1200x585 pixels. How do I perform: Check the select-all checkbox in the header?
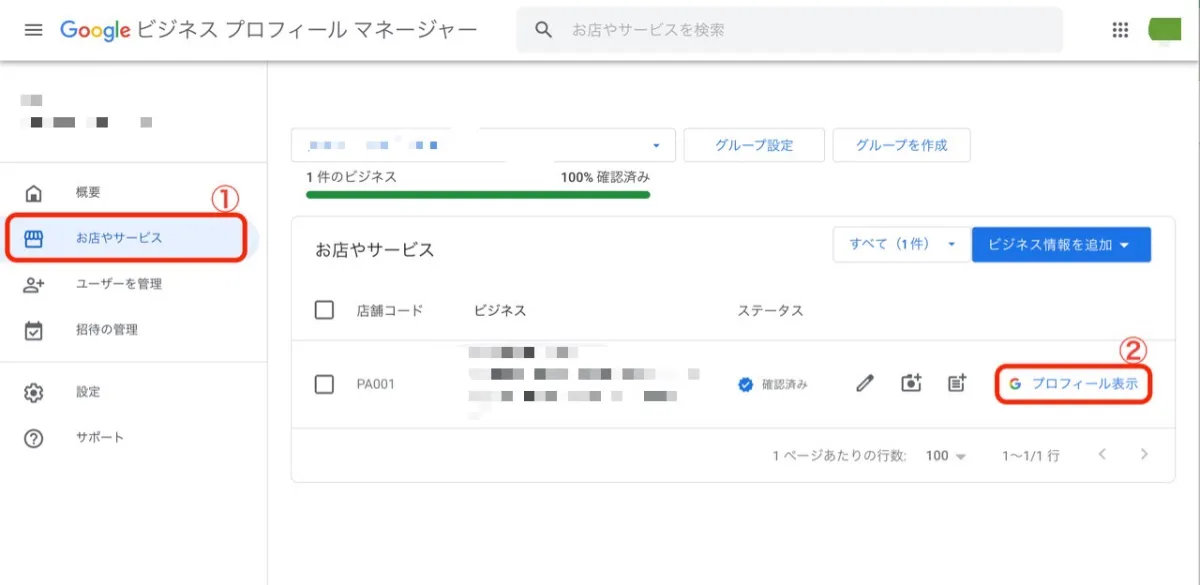coord(324,310)
